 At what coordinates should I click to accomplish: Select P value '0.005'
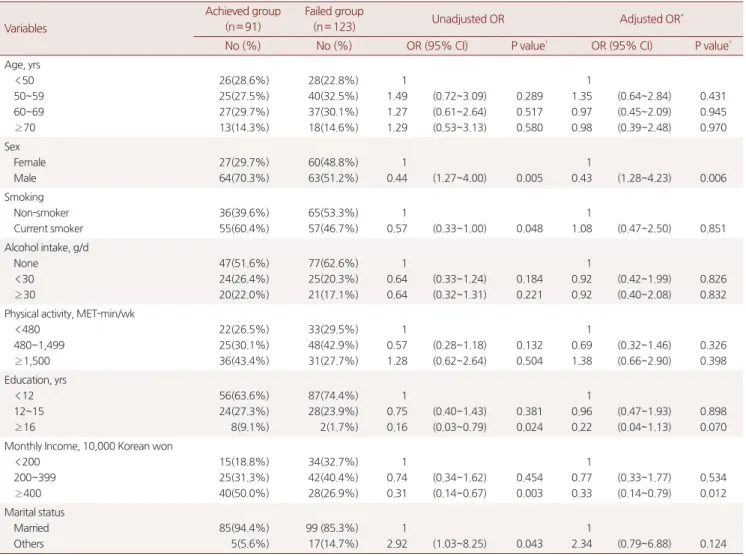tap(530, 178)
